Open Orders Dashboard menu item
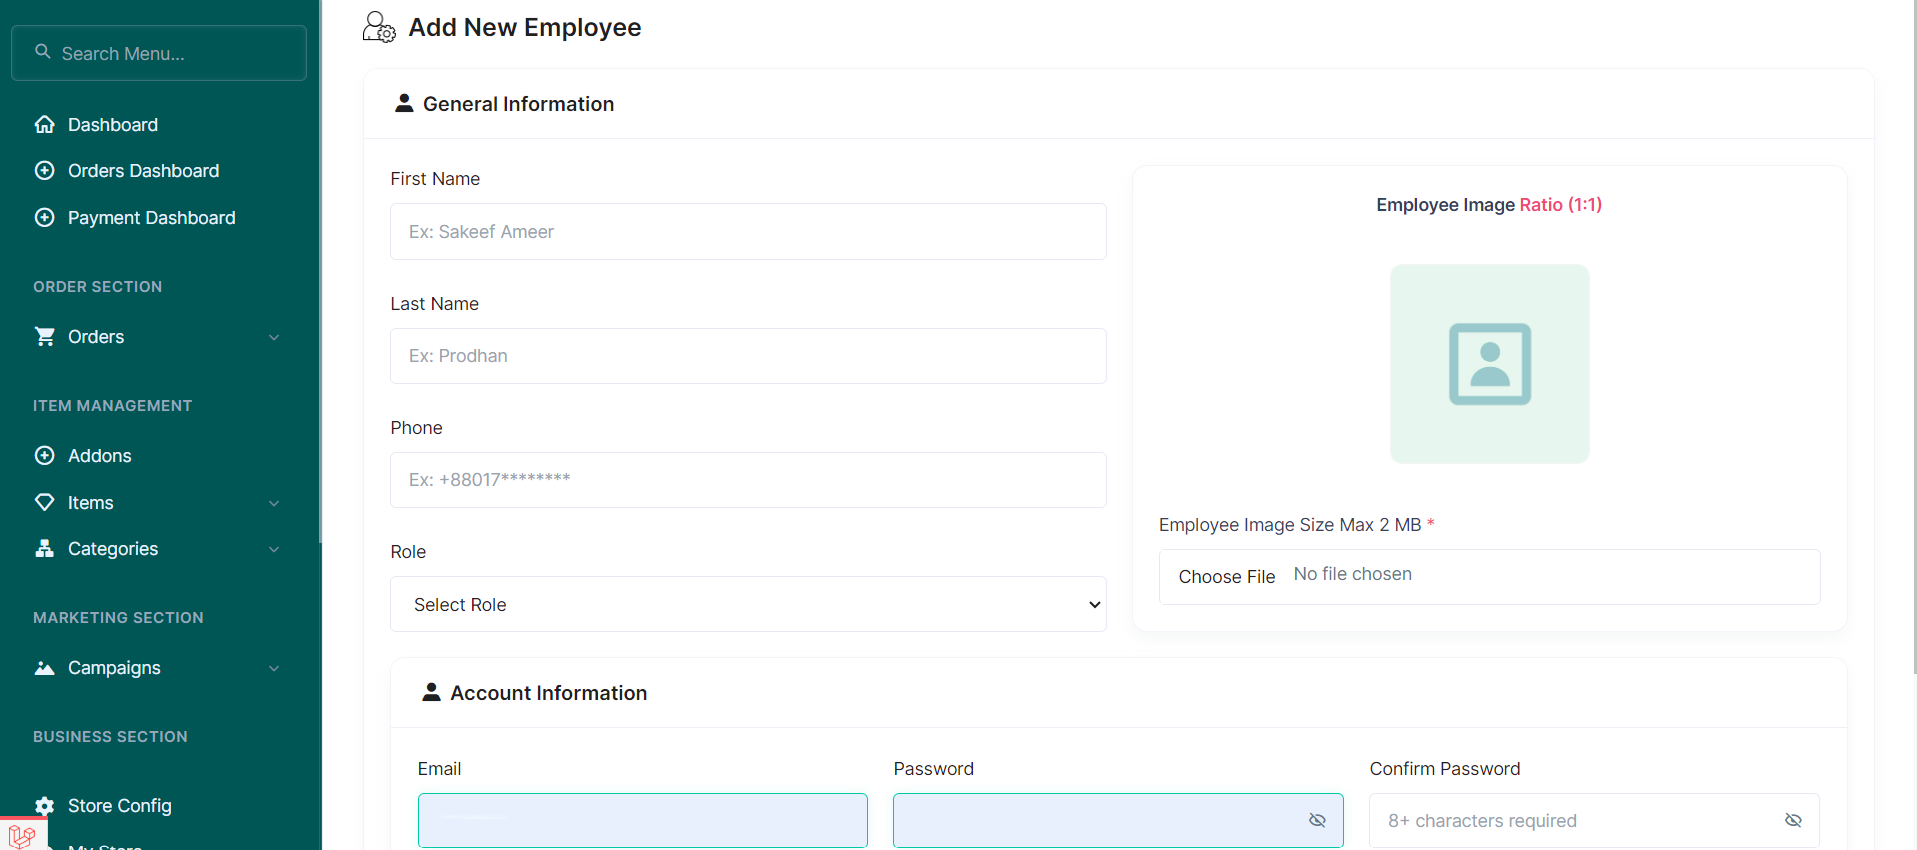The width and height of the screenshot is (1917, 850). (143, 171)
